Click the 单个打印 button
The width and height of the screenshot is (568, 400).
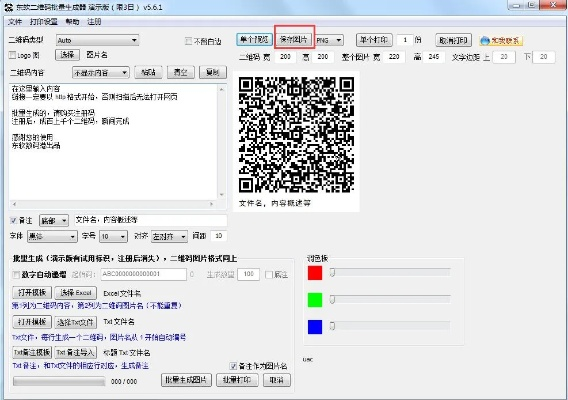[374, 39]
